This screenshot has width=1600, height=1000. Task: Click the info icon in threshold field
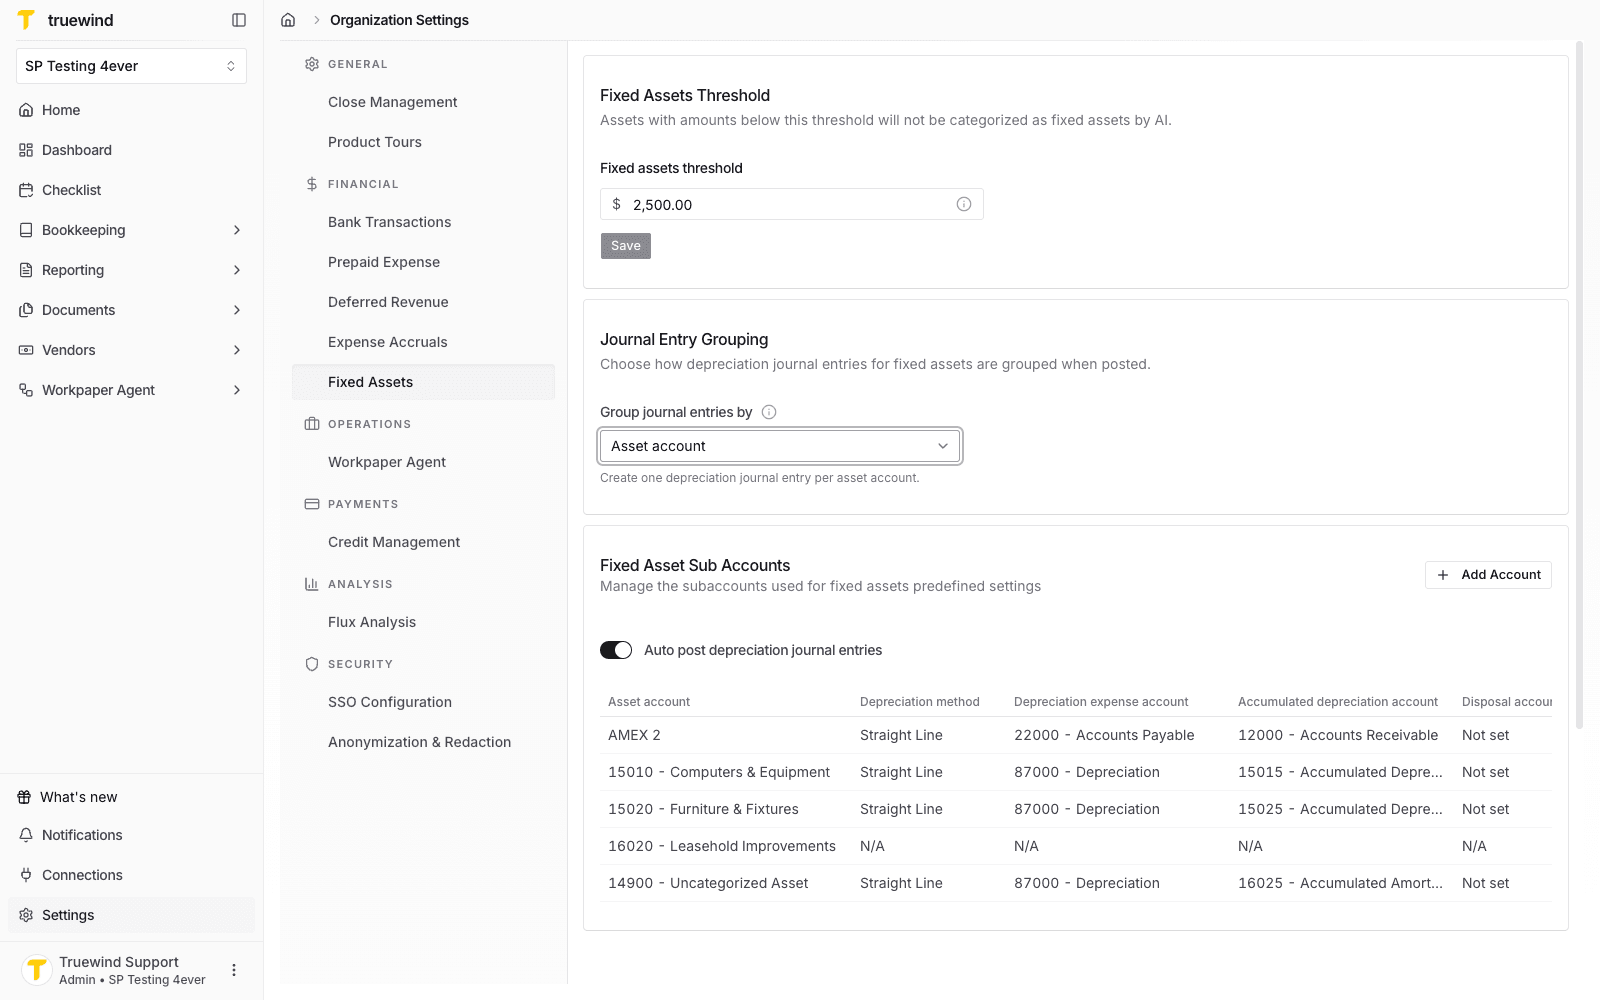point(964,204)
